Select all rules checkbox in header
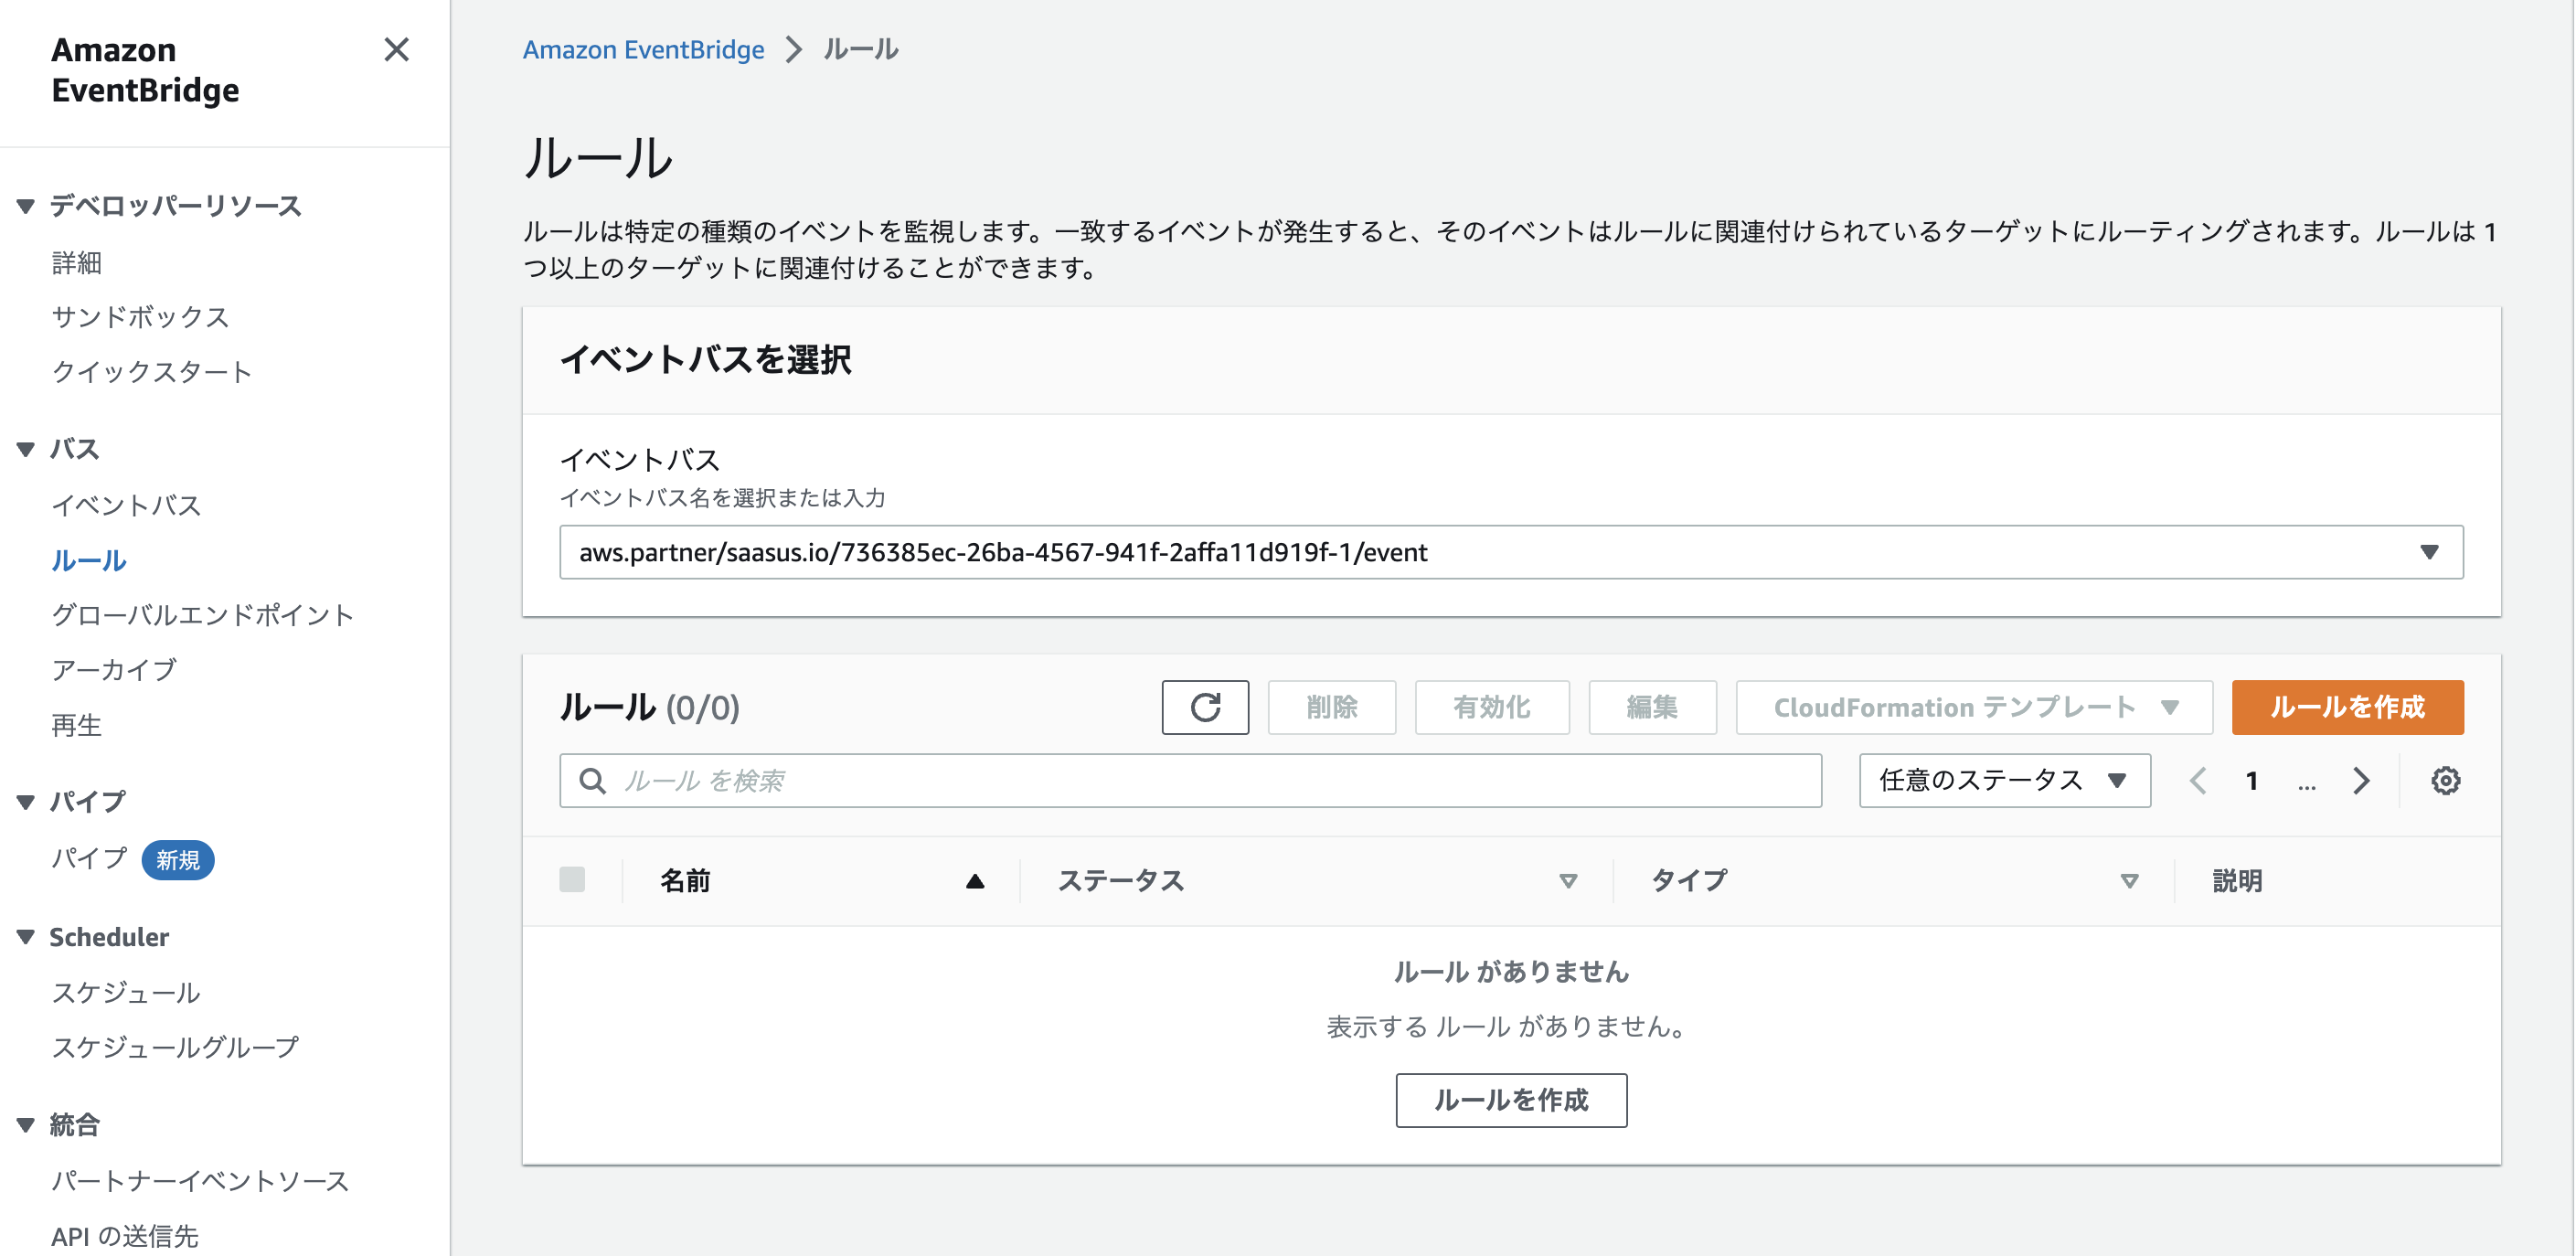The width and height of the screenshot is (2576, 1256). click(572, 880)
